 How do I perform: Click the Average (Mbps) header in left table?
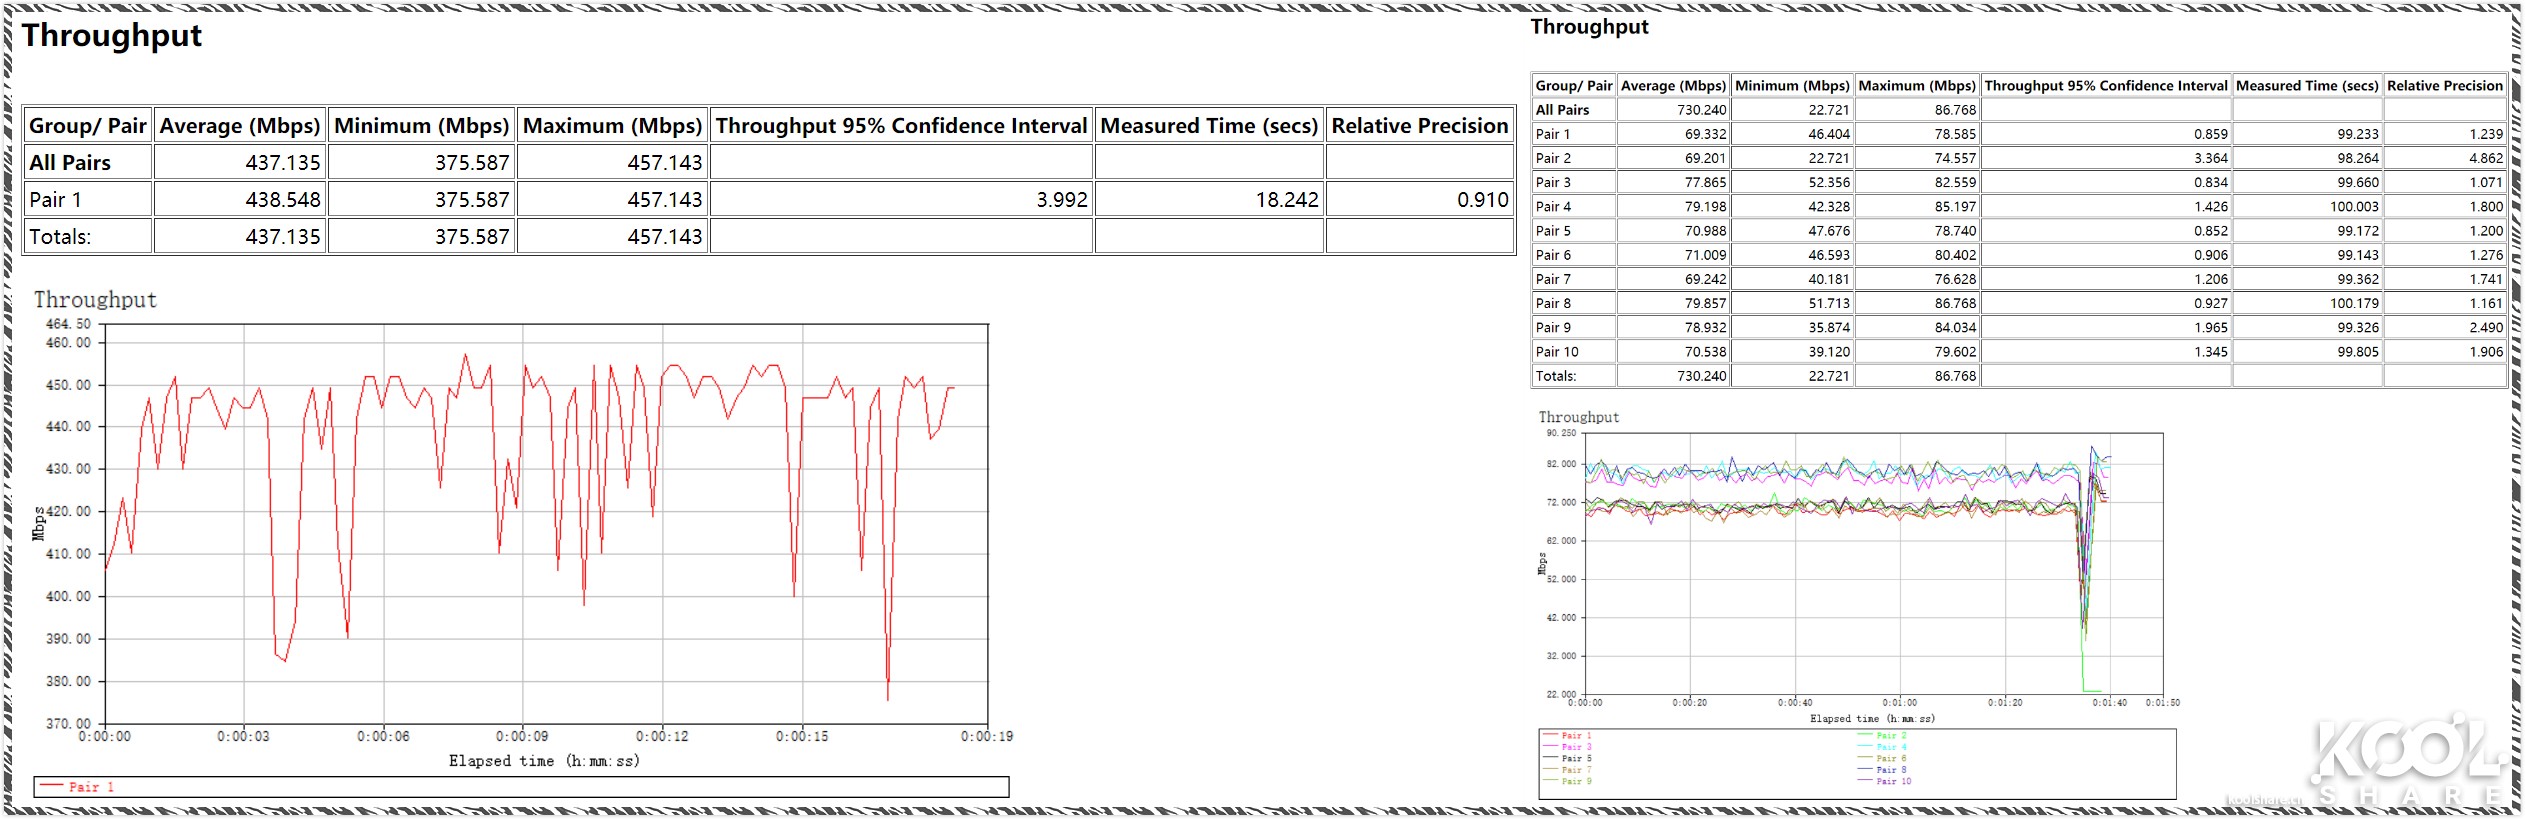coord(239,126)
